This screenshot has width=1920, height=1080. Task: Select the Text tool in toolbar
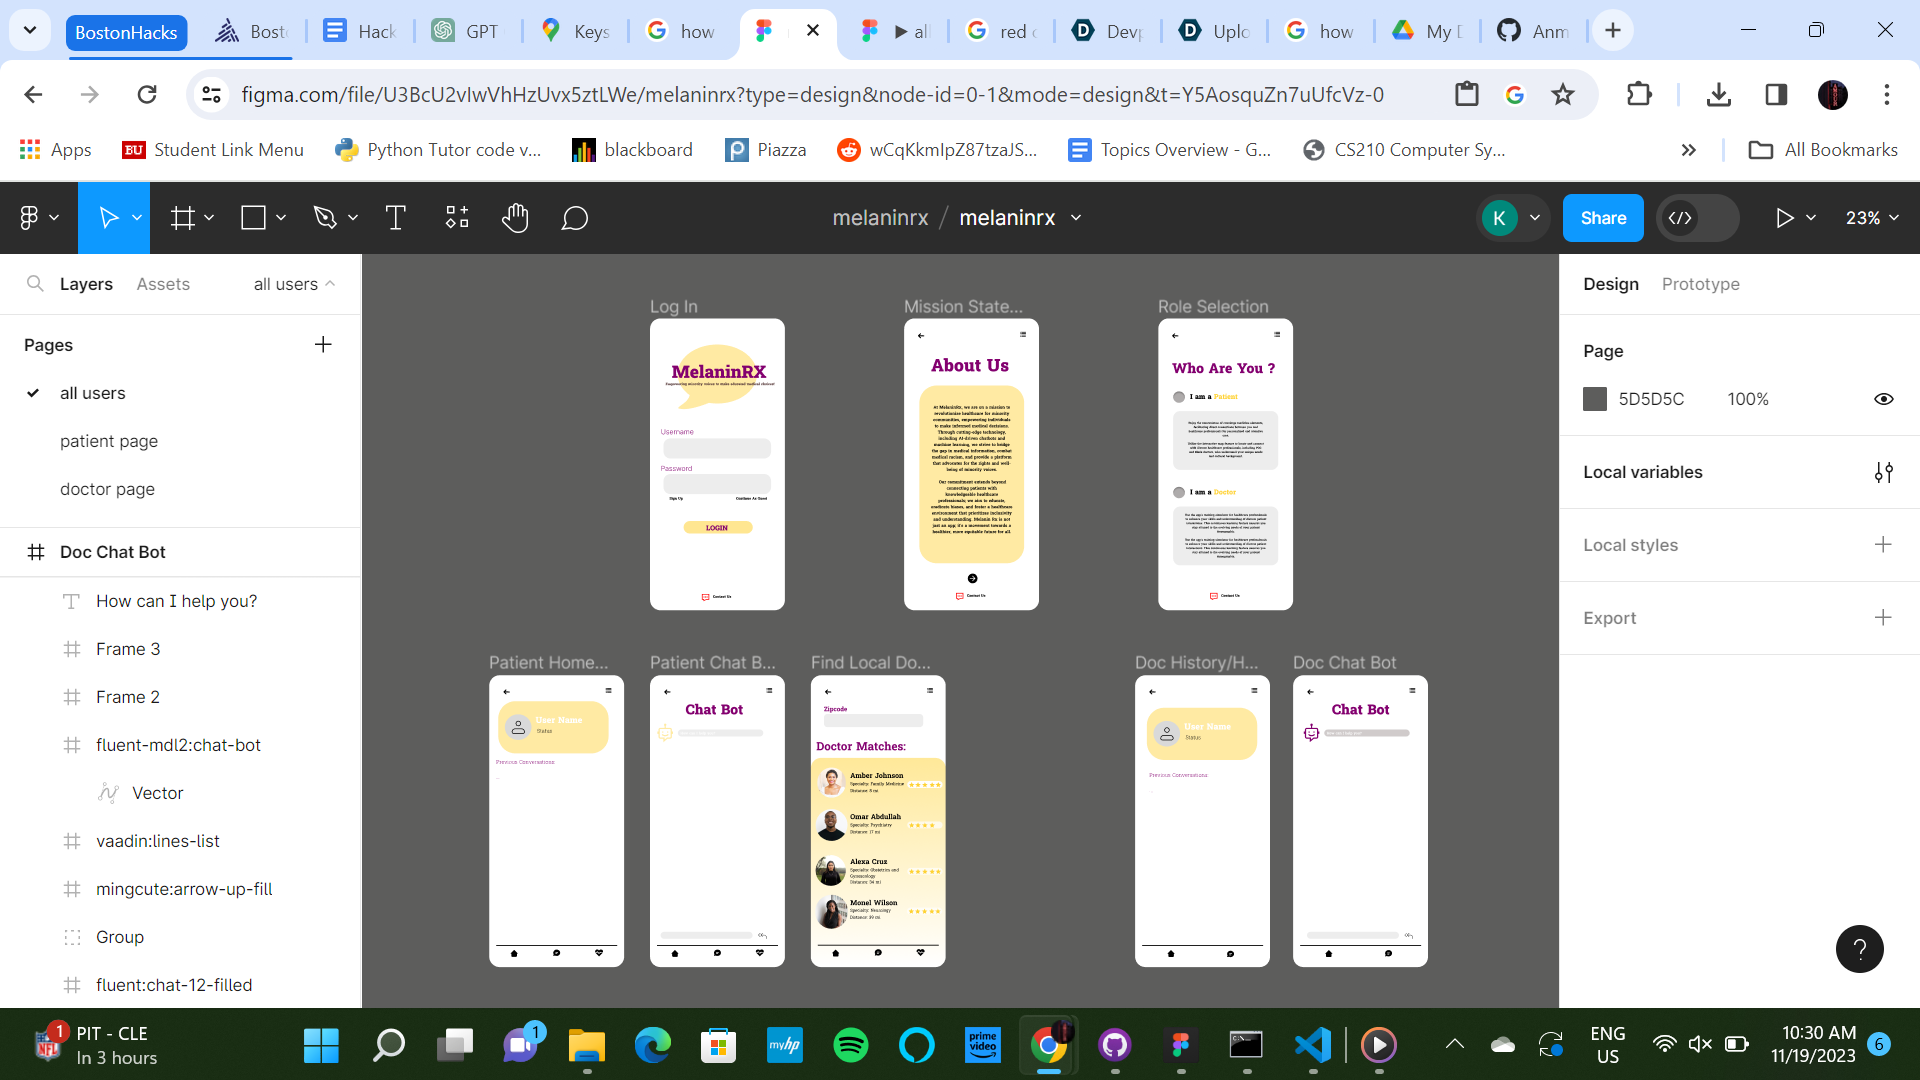click(395, 218)
